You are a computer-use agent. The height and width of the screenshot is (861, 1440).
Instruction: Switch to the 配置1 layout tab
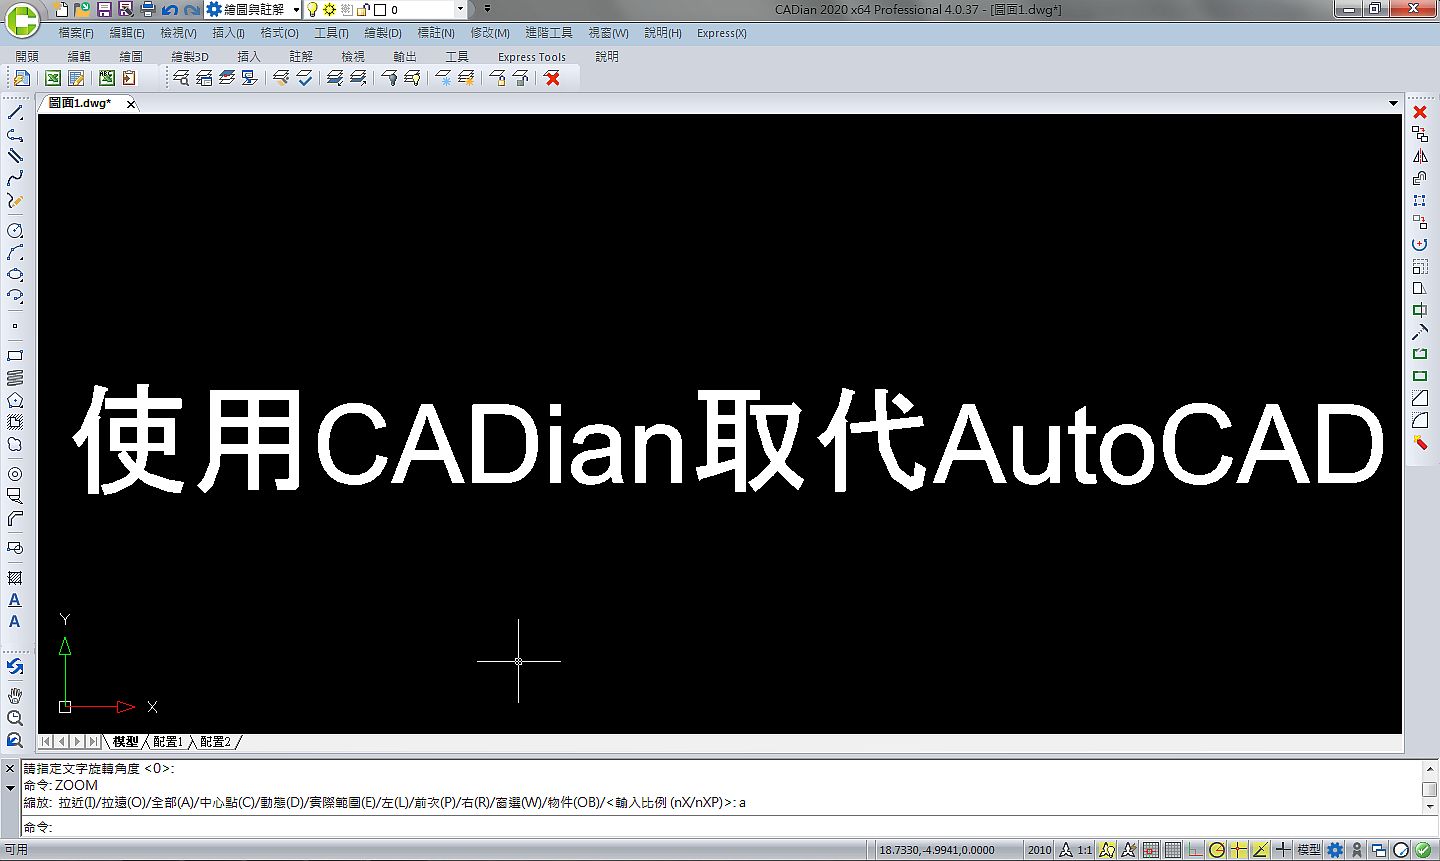point(168,742)
